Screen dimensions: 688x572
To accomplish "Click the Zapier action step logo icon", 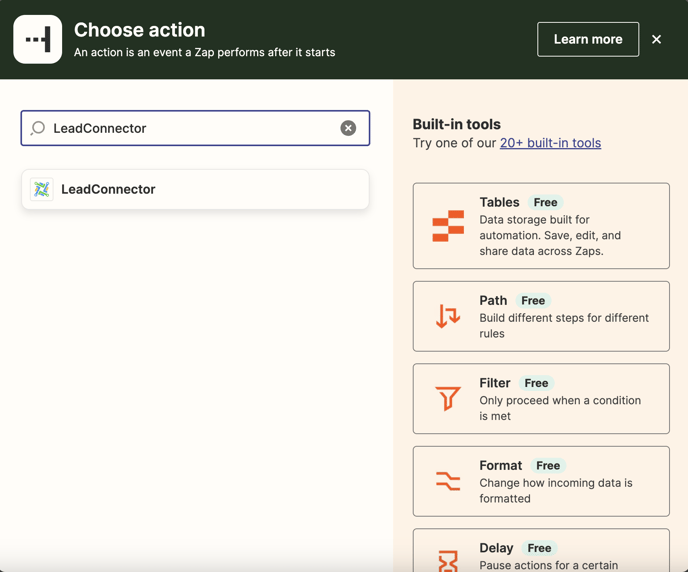I will click(38, 40).
